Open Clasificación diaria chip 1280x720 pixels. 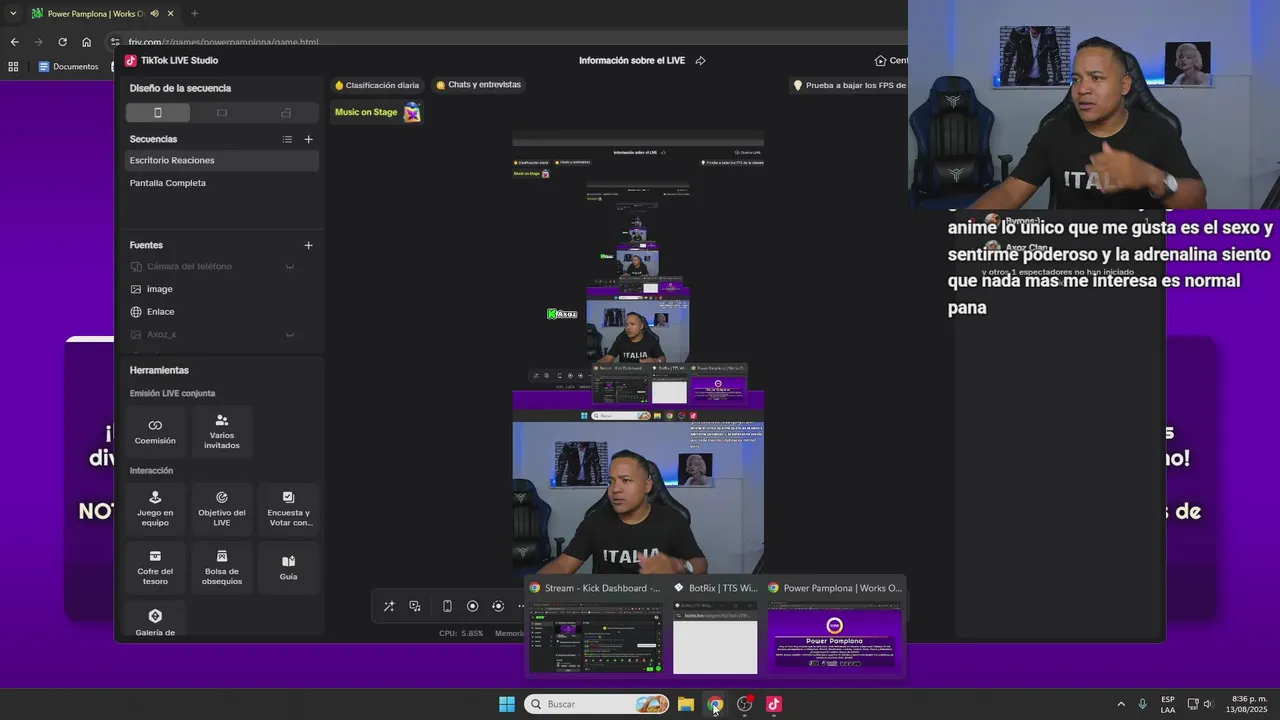377,85
